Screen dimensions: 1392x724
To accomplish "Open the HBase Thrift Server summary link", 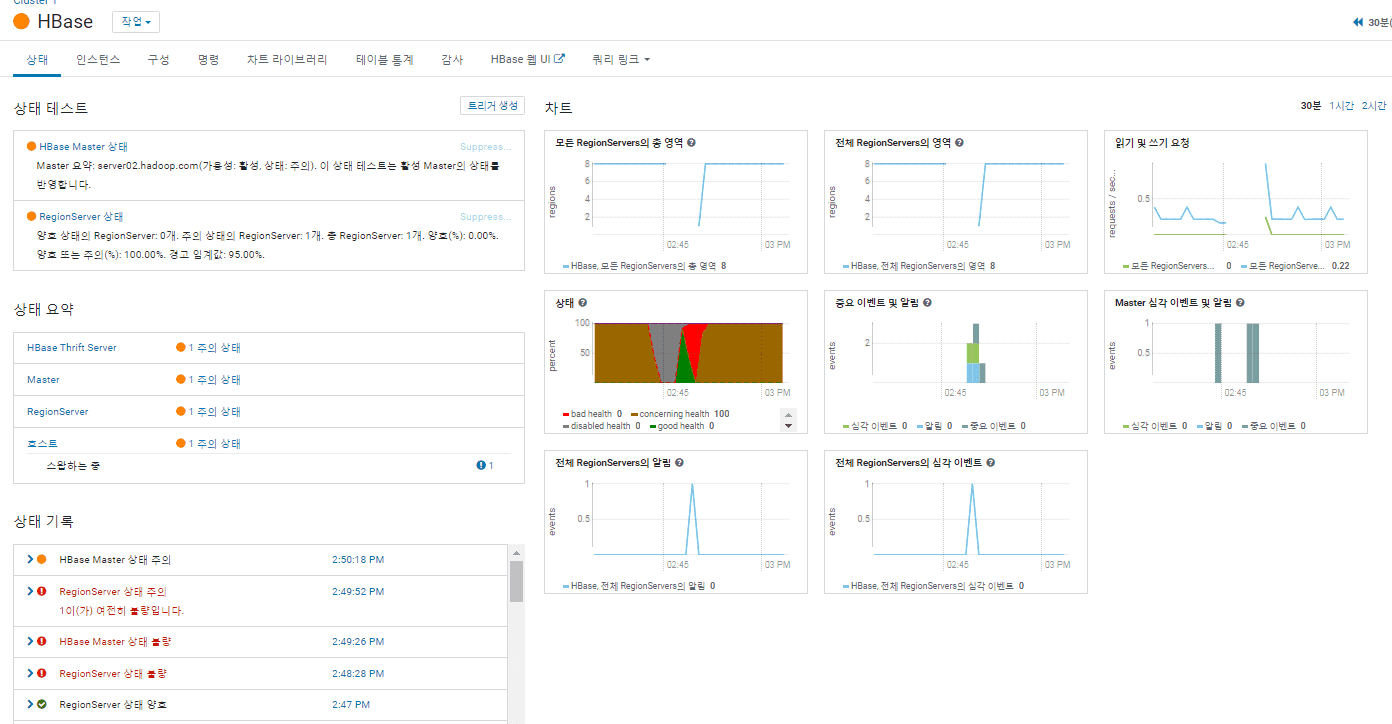I will [x=72, y=348].
